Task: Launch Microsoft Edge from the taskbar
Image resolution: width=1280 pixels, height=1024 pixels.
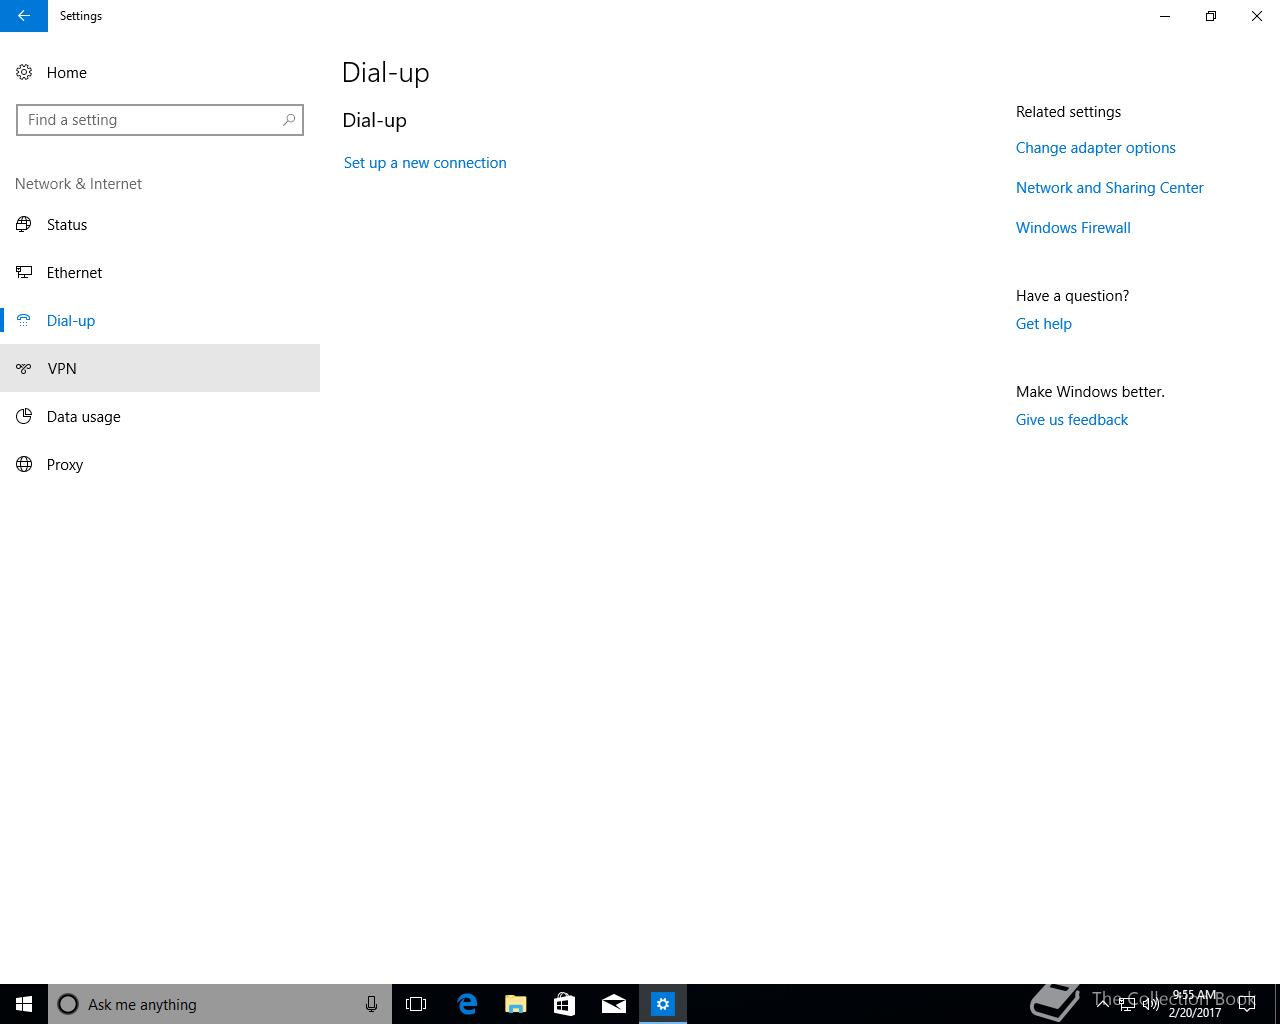Action: (x=466, y=1004)
